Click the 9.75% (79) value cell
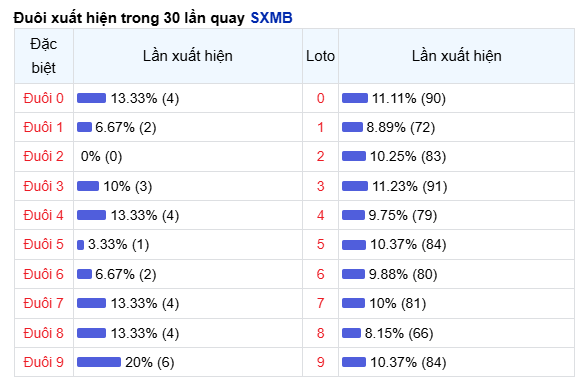 point(403,215)
